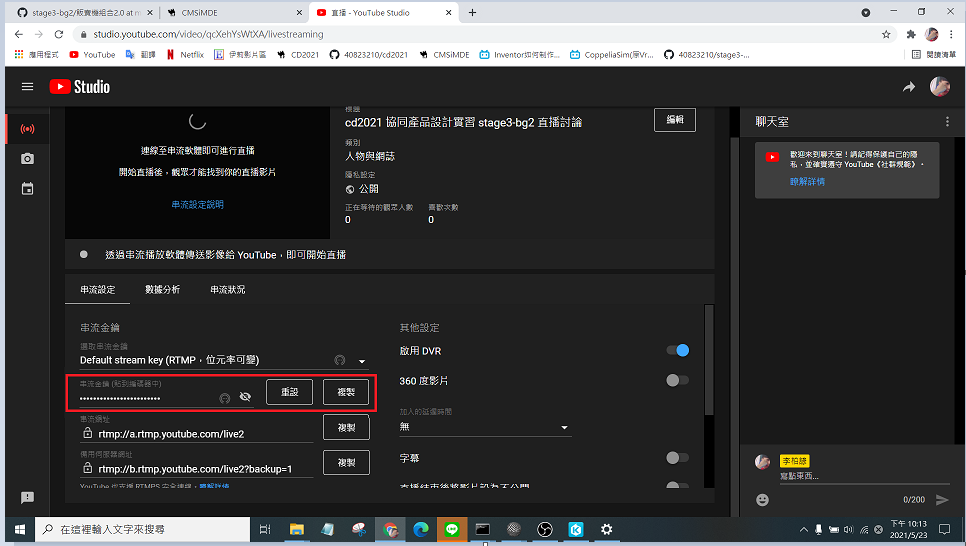The height and width of the screenshot is (546, 966).
Task: Click 重設 to reset the stream key
Action: pos(289,392)
